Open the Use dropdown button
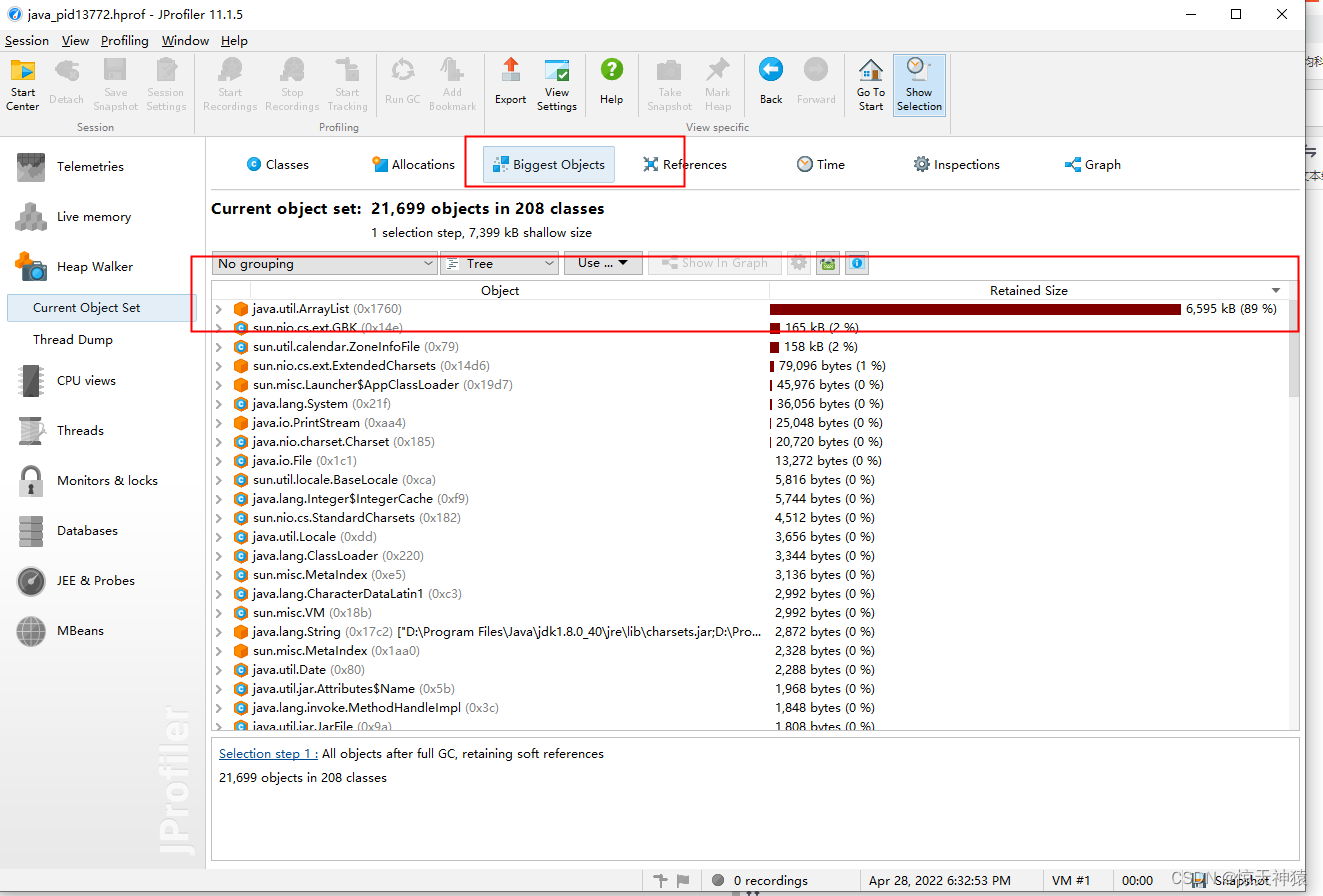Viewport: 1323px width, 896px height. [603, 264]
